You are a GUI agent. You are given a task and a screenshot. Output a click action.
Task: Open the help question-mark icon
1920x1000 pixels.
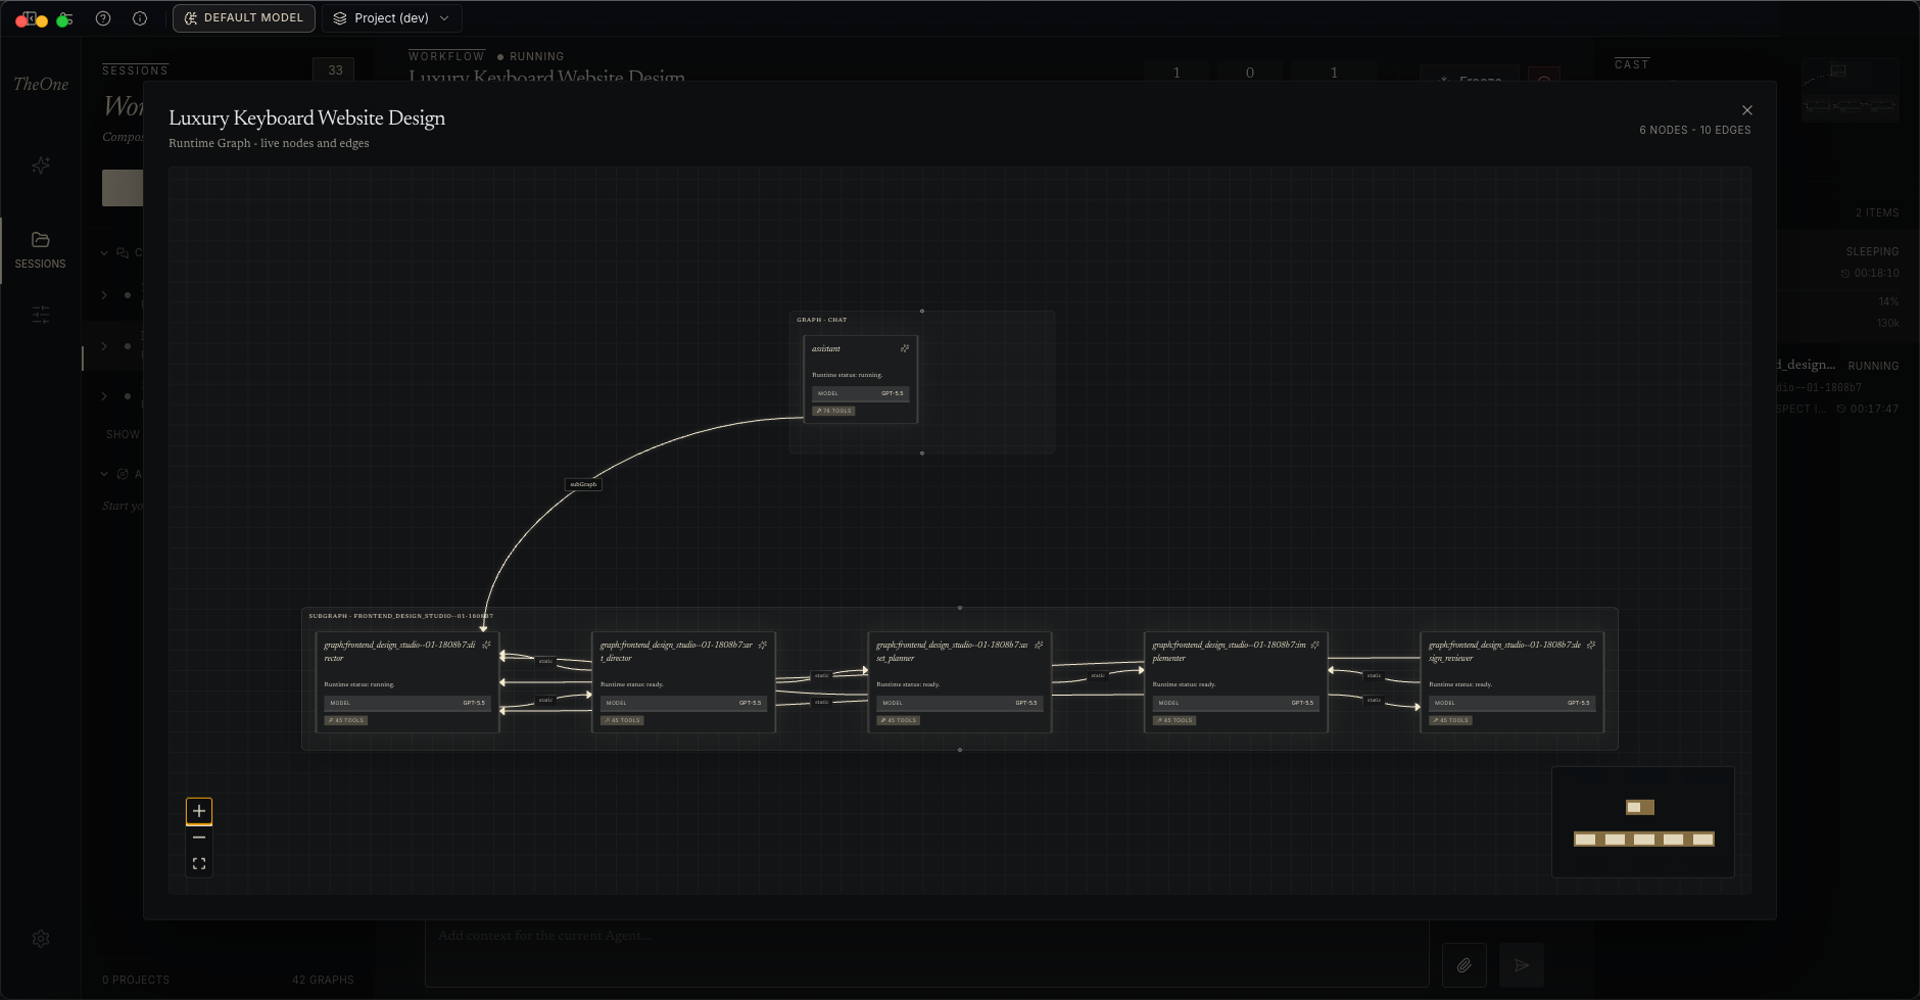(x=103, y=18)
